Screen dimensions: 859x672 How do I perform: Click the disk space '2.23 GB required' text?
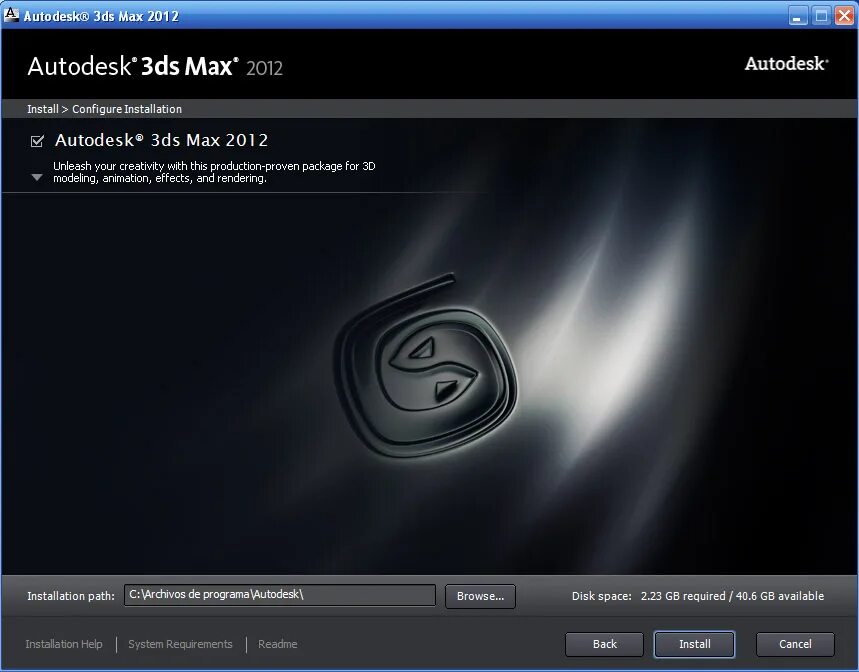683,596
